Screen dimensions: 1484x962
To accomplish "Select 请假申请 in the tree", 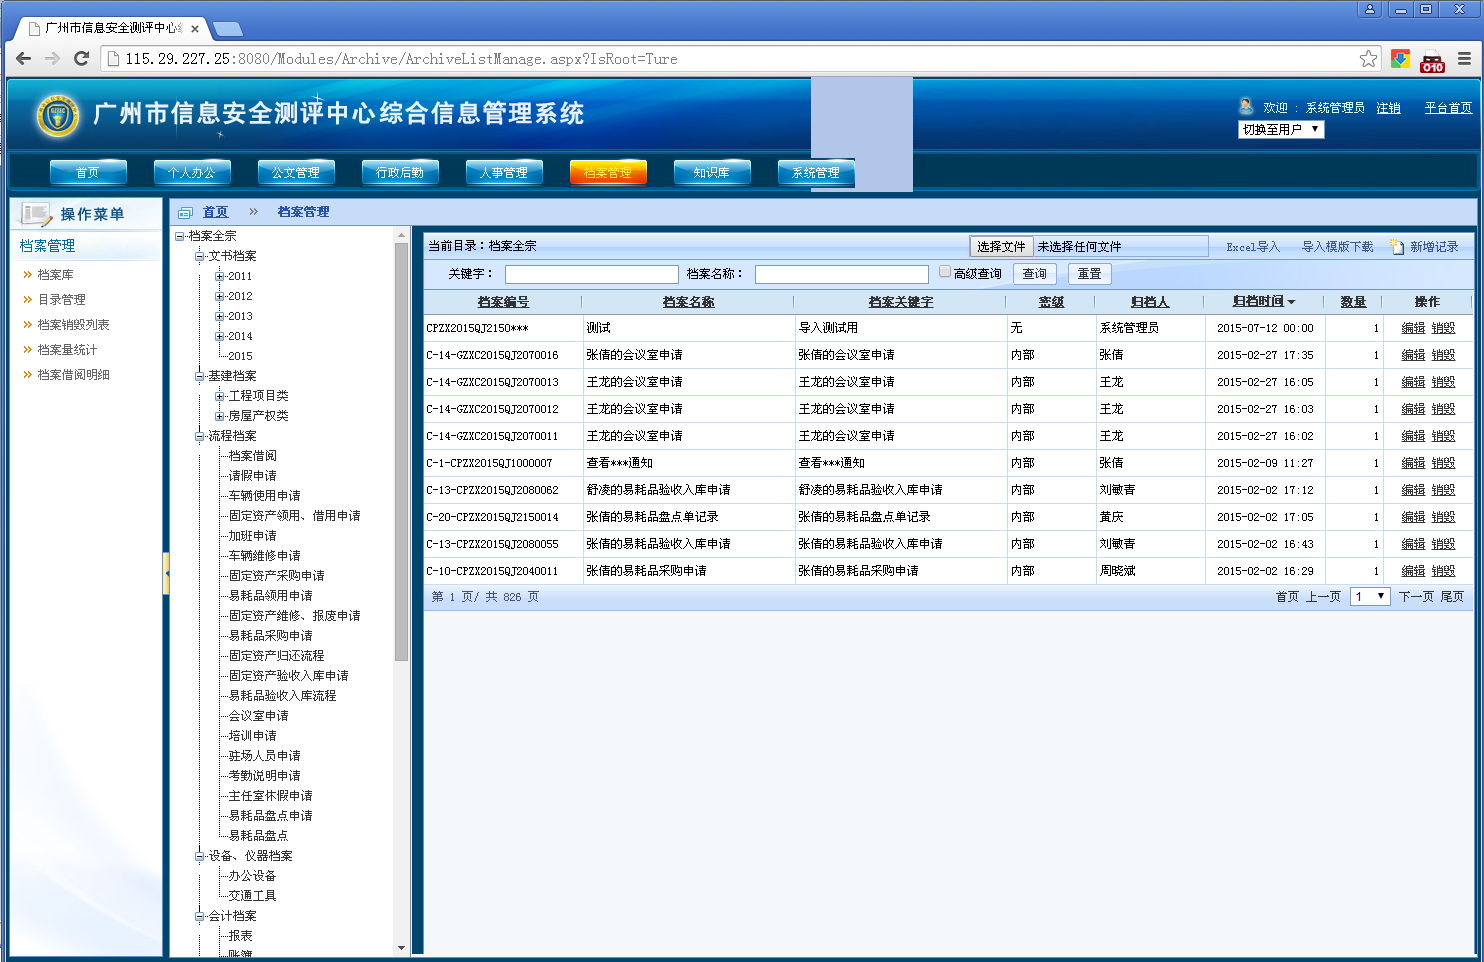I will (252, 476).
